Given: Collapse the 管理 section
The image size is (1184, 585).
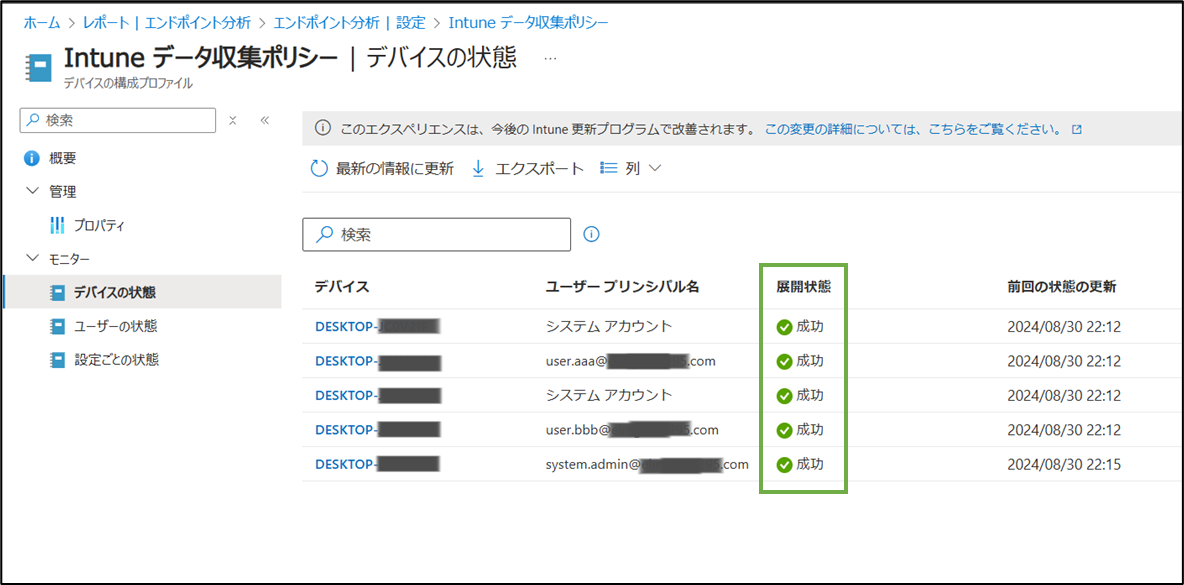Looking at the screenshot, I should coord(32,191).
